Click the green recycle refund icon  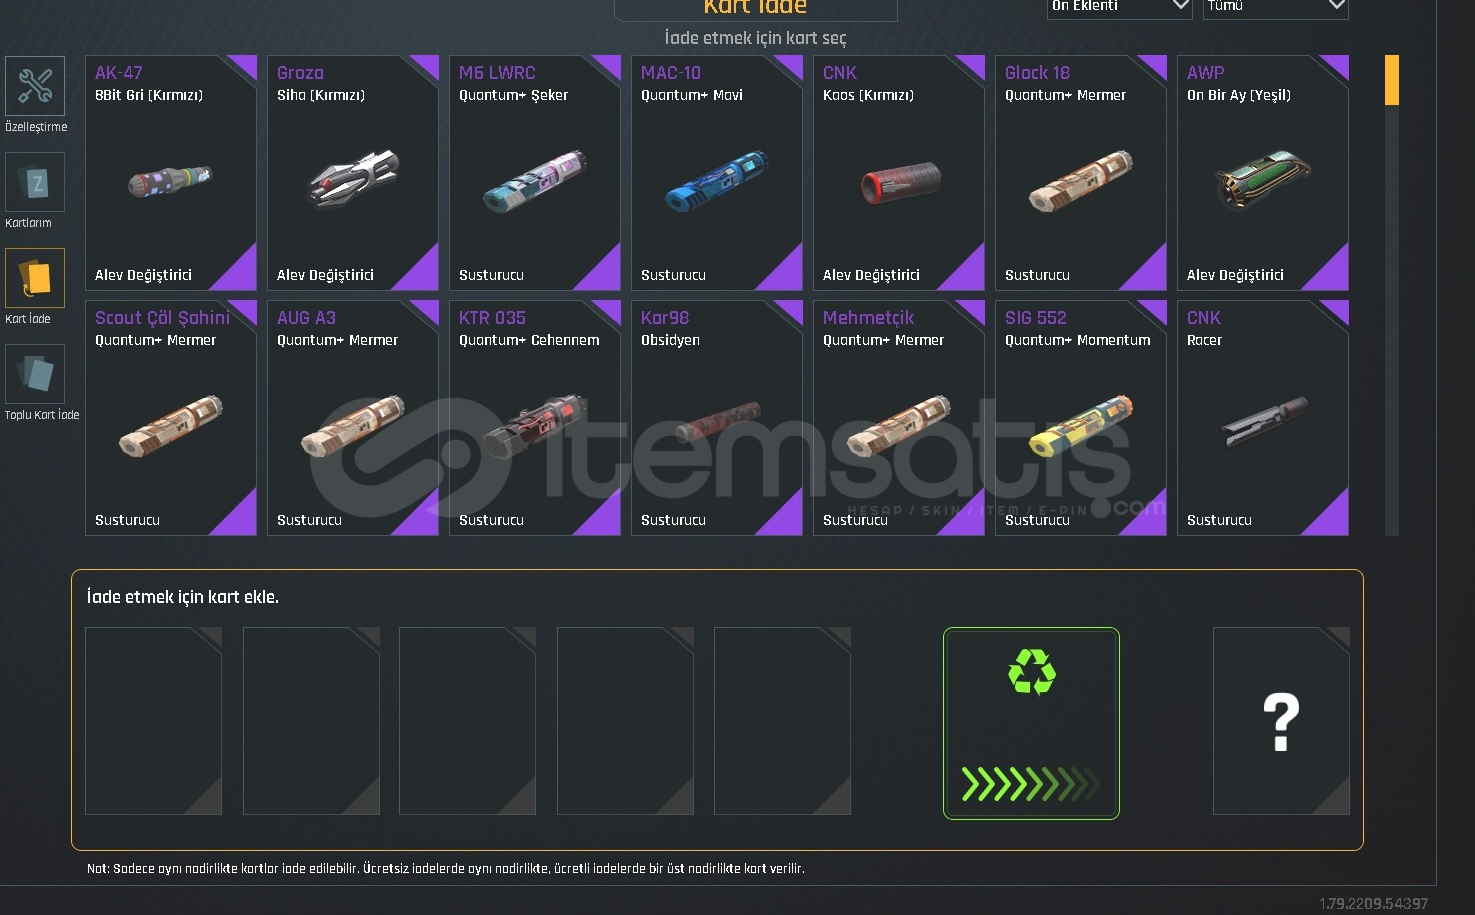coord(1031,671)
